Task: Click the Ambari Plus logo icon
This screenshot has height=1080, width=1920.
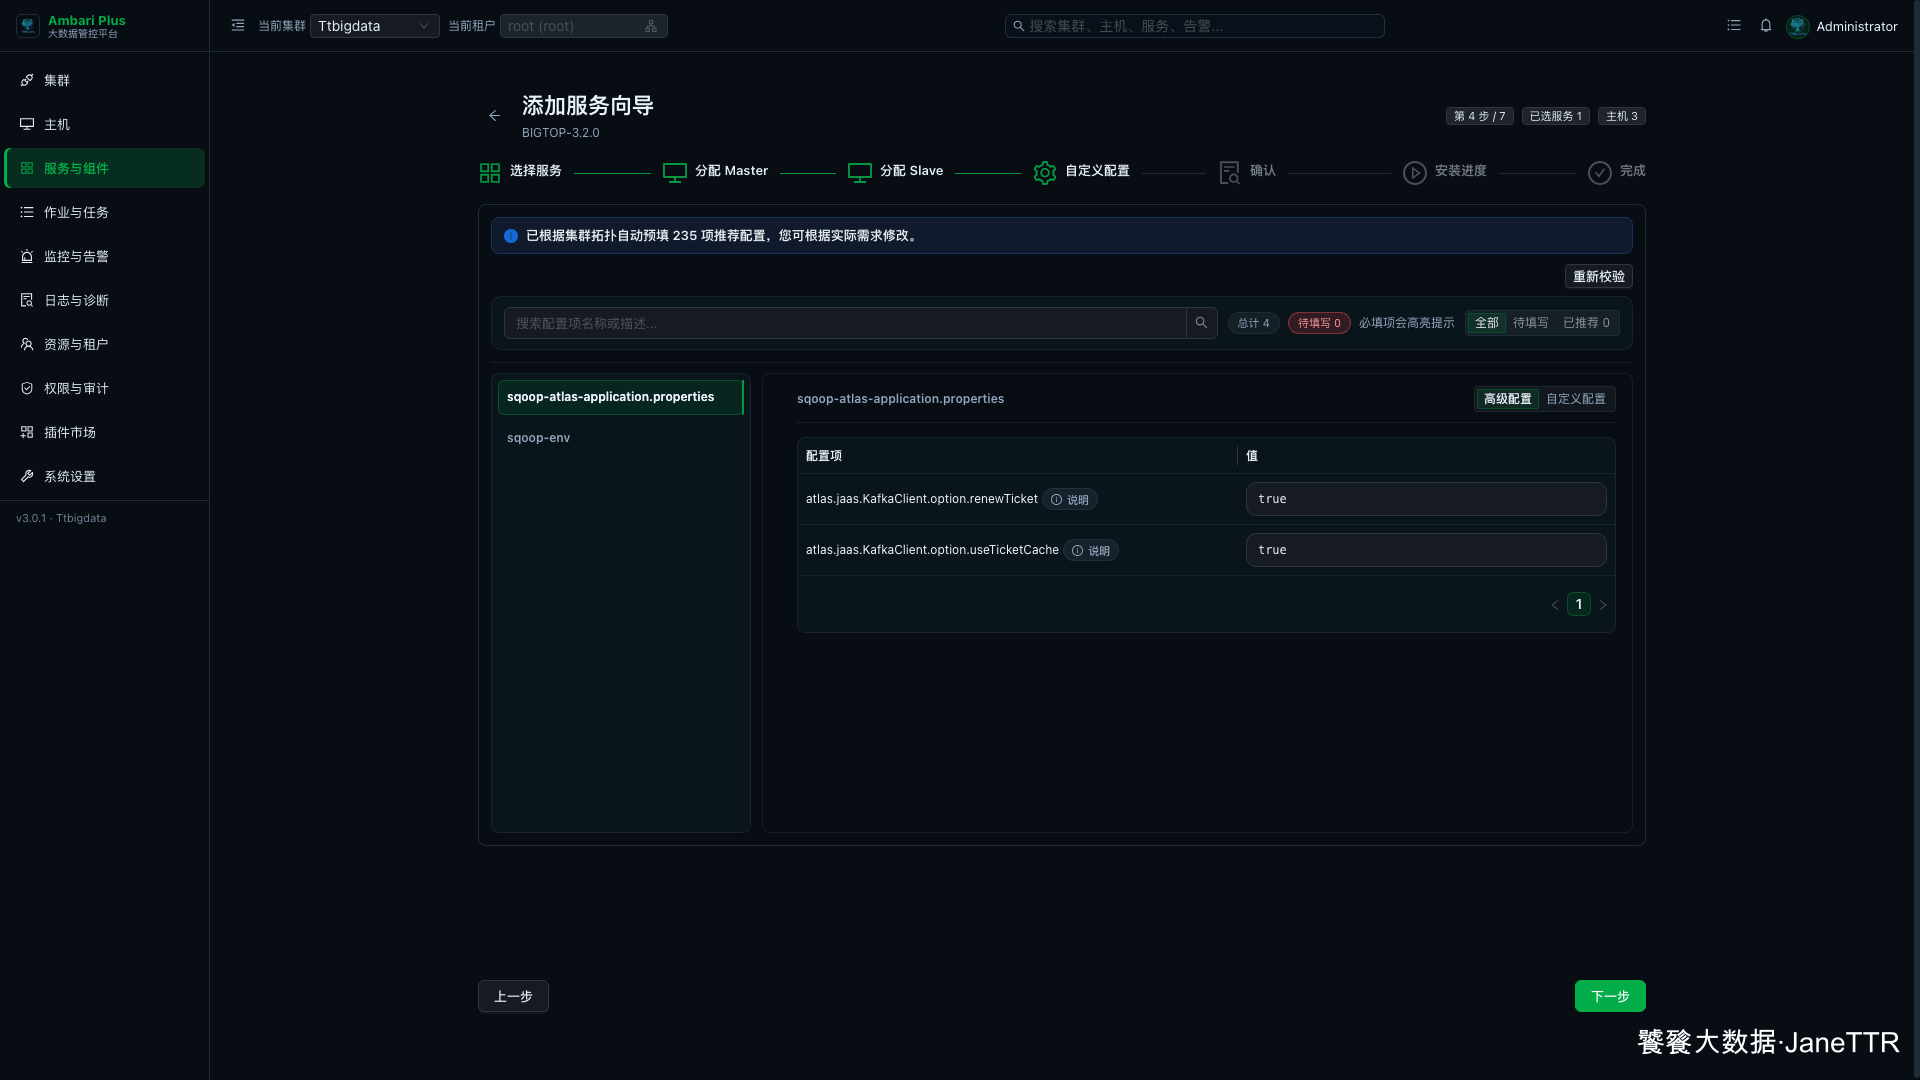Action: pos(28,26)
